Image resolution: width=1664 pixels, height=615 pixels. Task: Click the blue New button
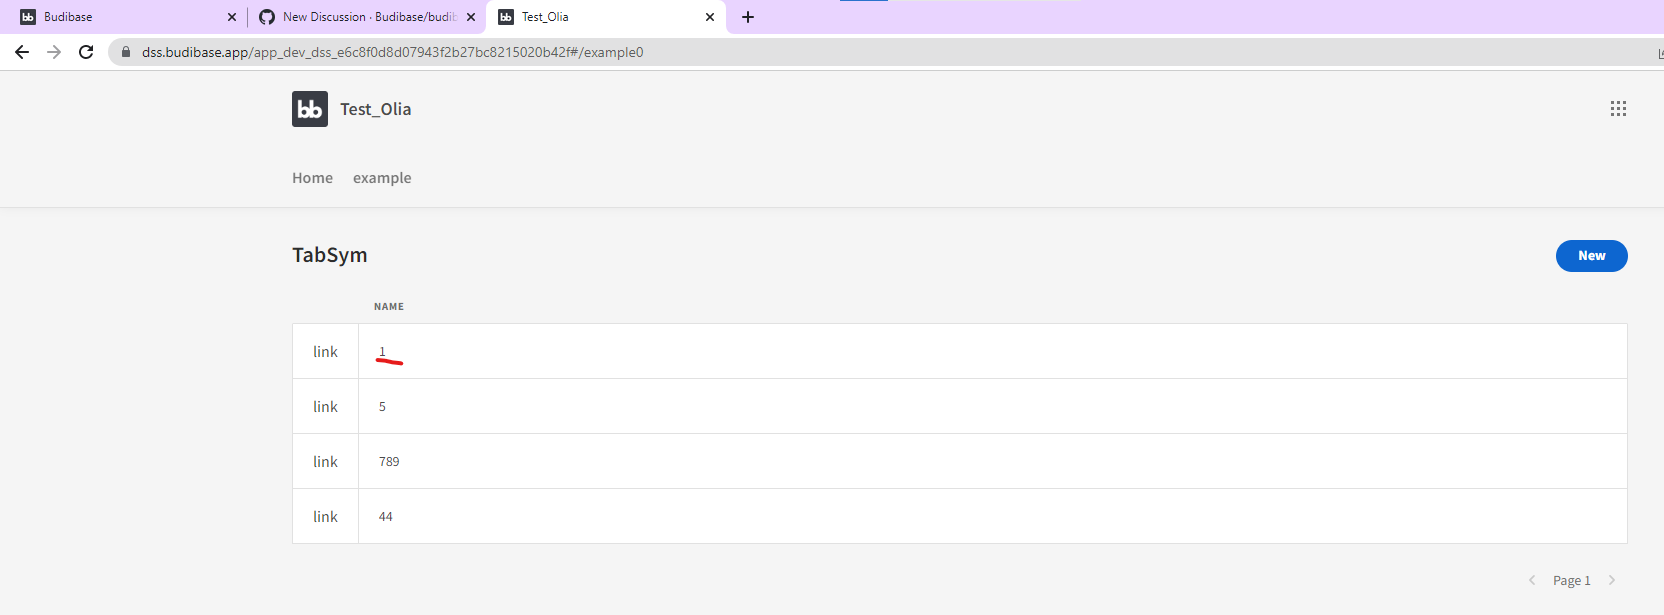pyautogui.click(x=1591, y=256)
